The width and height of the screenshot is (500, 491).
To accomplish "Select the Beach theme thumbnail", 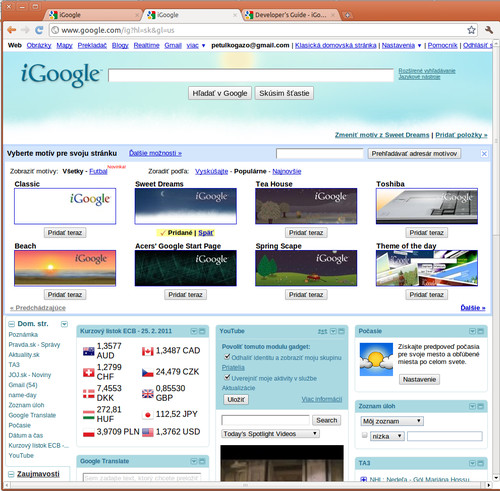I will (x=65, y=268).
